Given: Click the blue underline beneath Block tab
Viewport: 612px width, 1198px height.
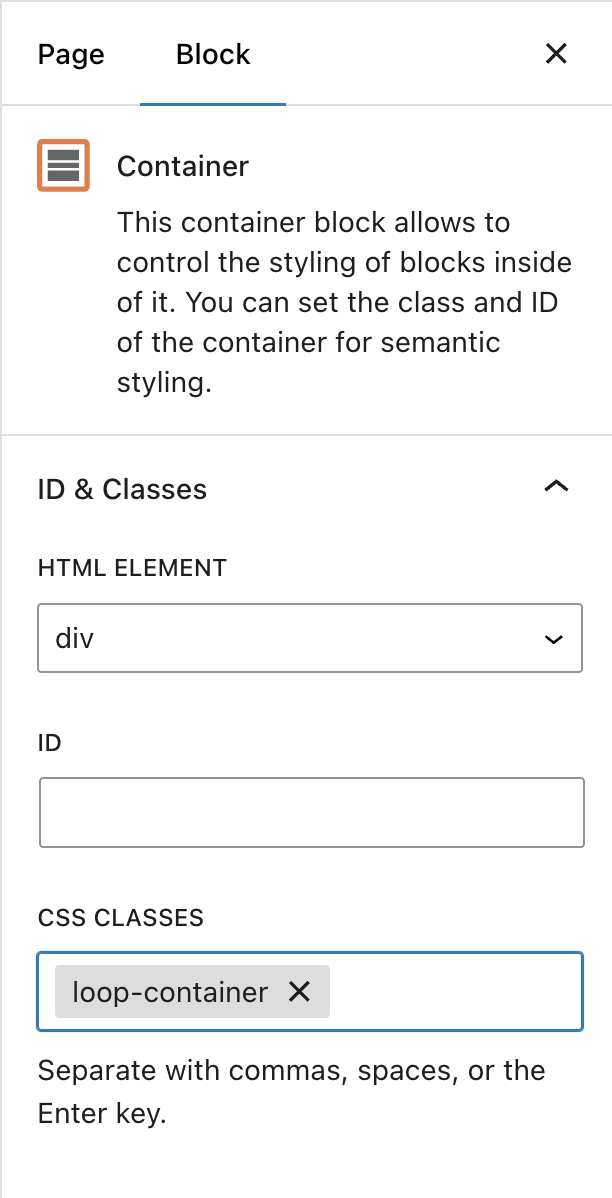Looking at the screenshot, I should point(213,104).
